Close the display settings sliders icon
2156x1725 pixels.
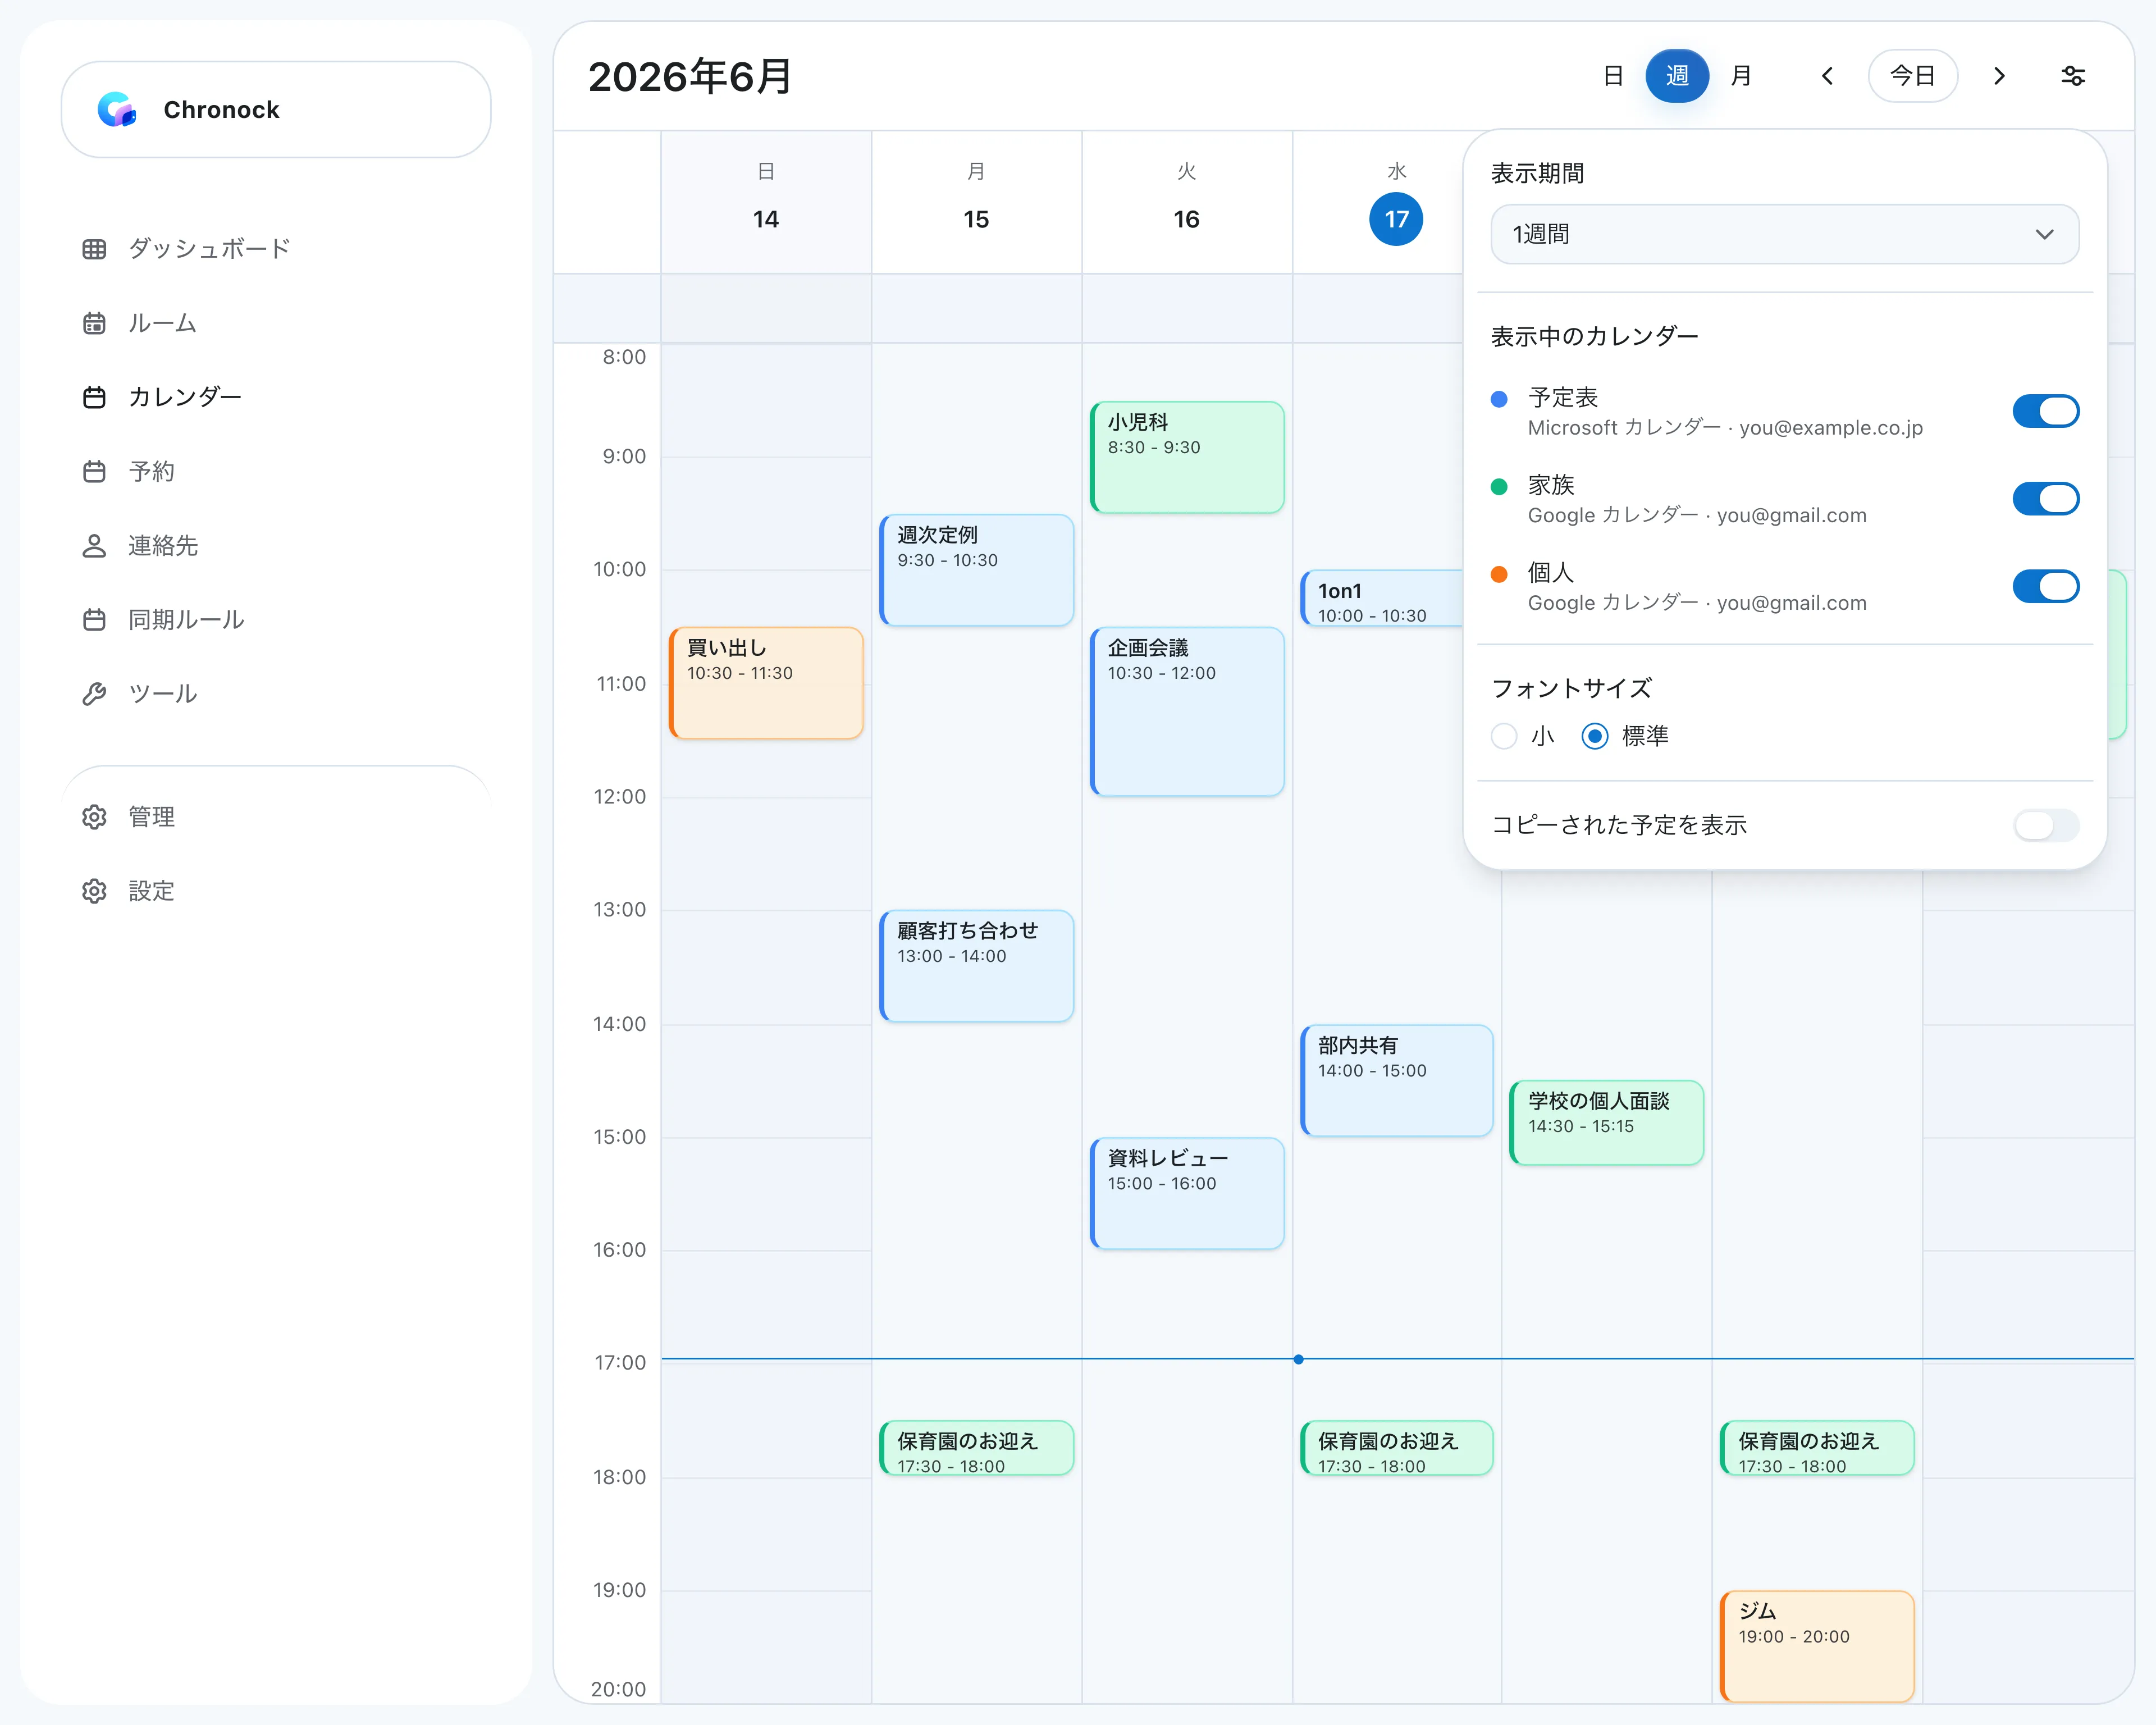pos(2073,76)
